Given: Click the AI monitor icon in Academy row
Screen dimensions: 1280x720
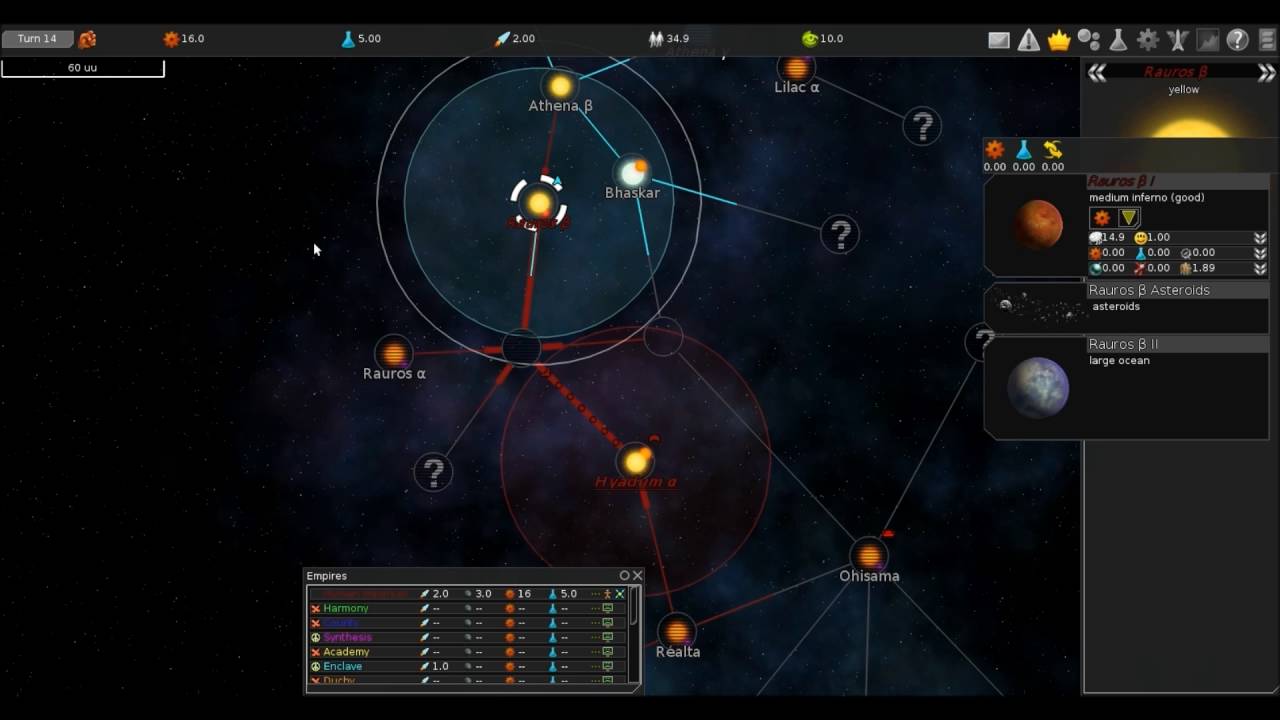Looking at the screenshot, I should 607,652.
